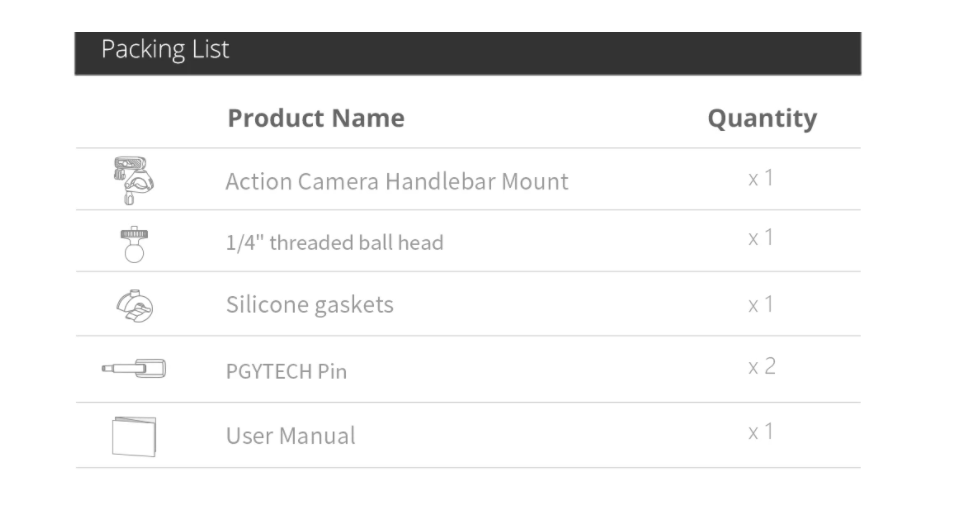Select the Silicone gaskets label
Screen dimensions: 978x514
[309, 305]
